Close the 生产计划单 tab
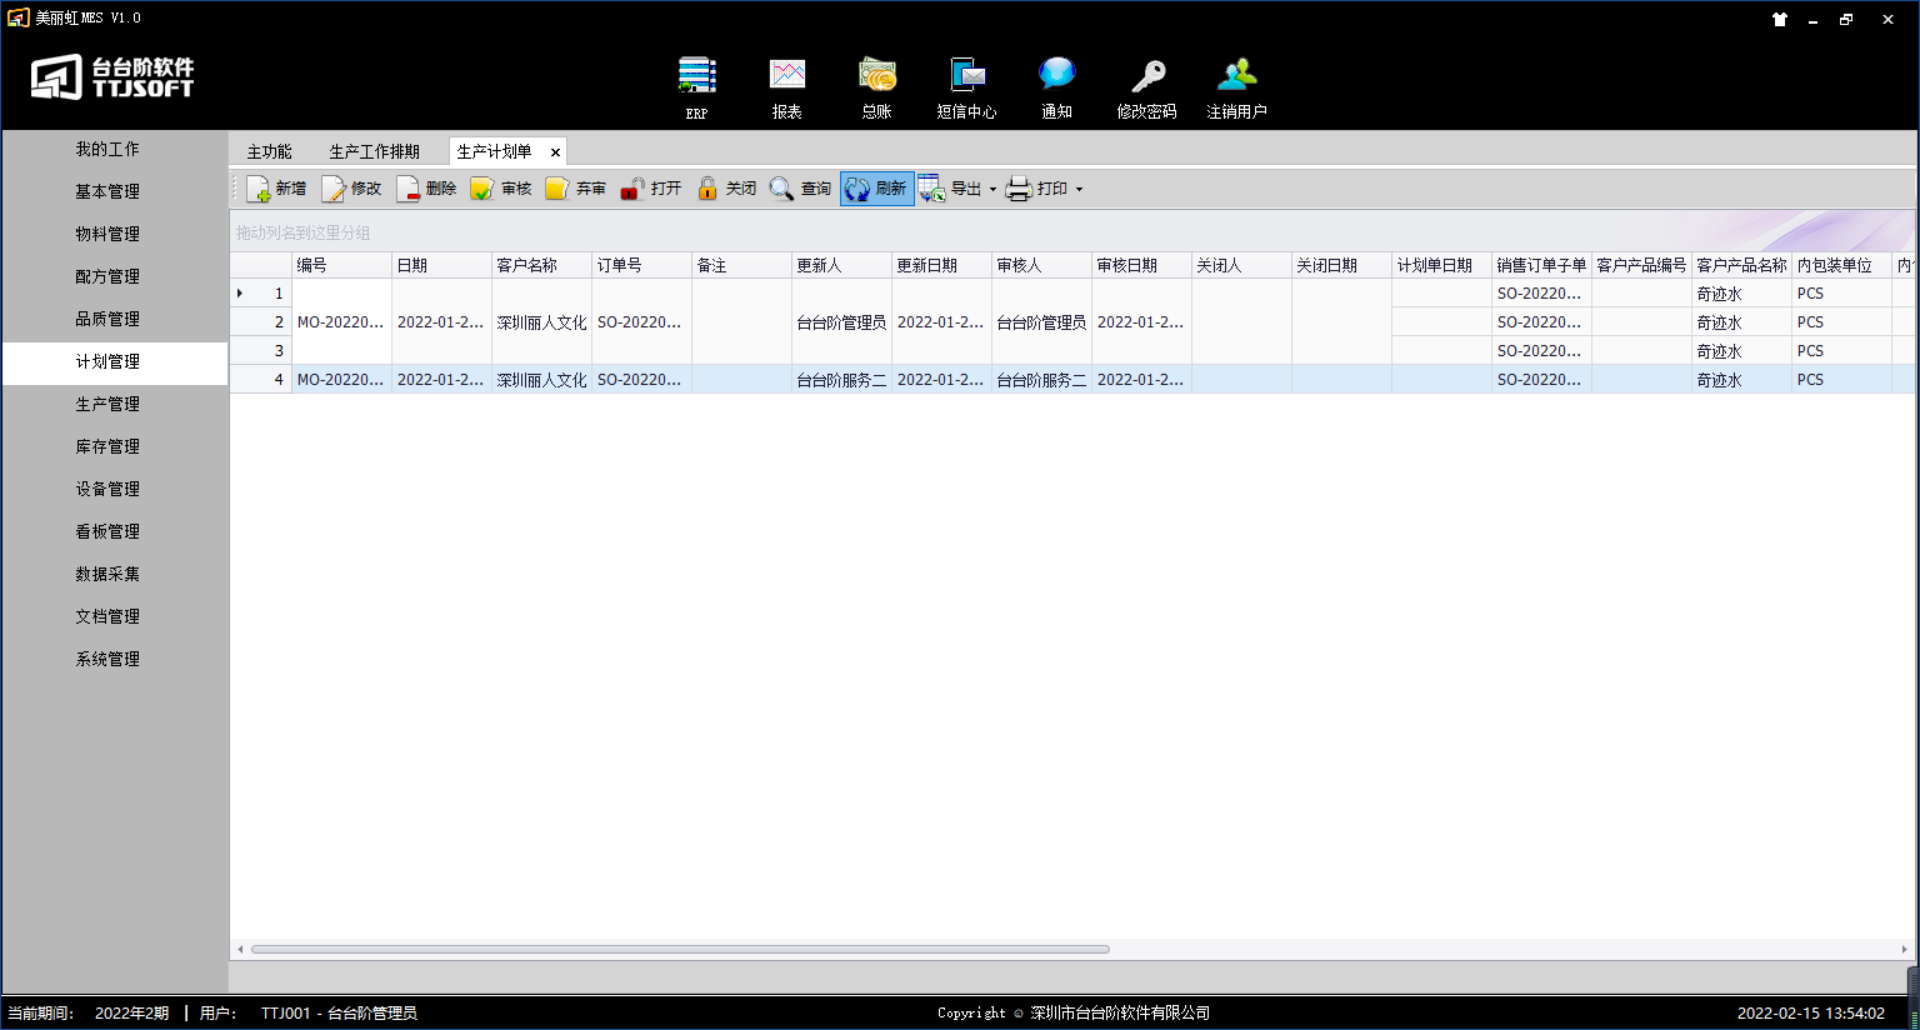1920x1030 pixels. tap(555, 153)
